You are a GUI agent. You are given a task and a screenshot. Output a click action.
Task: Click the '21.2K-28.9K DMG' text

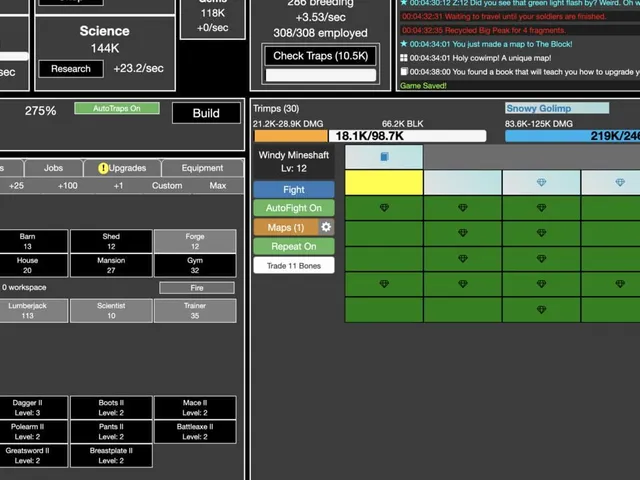[288, 124]
